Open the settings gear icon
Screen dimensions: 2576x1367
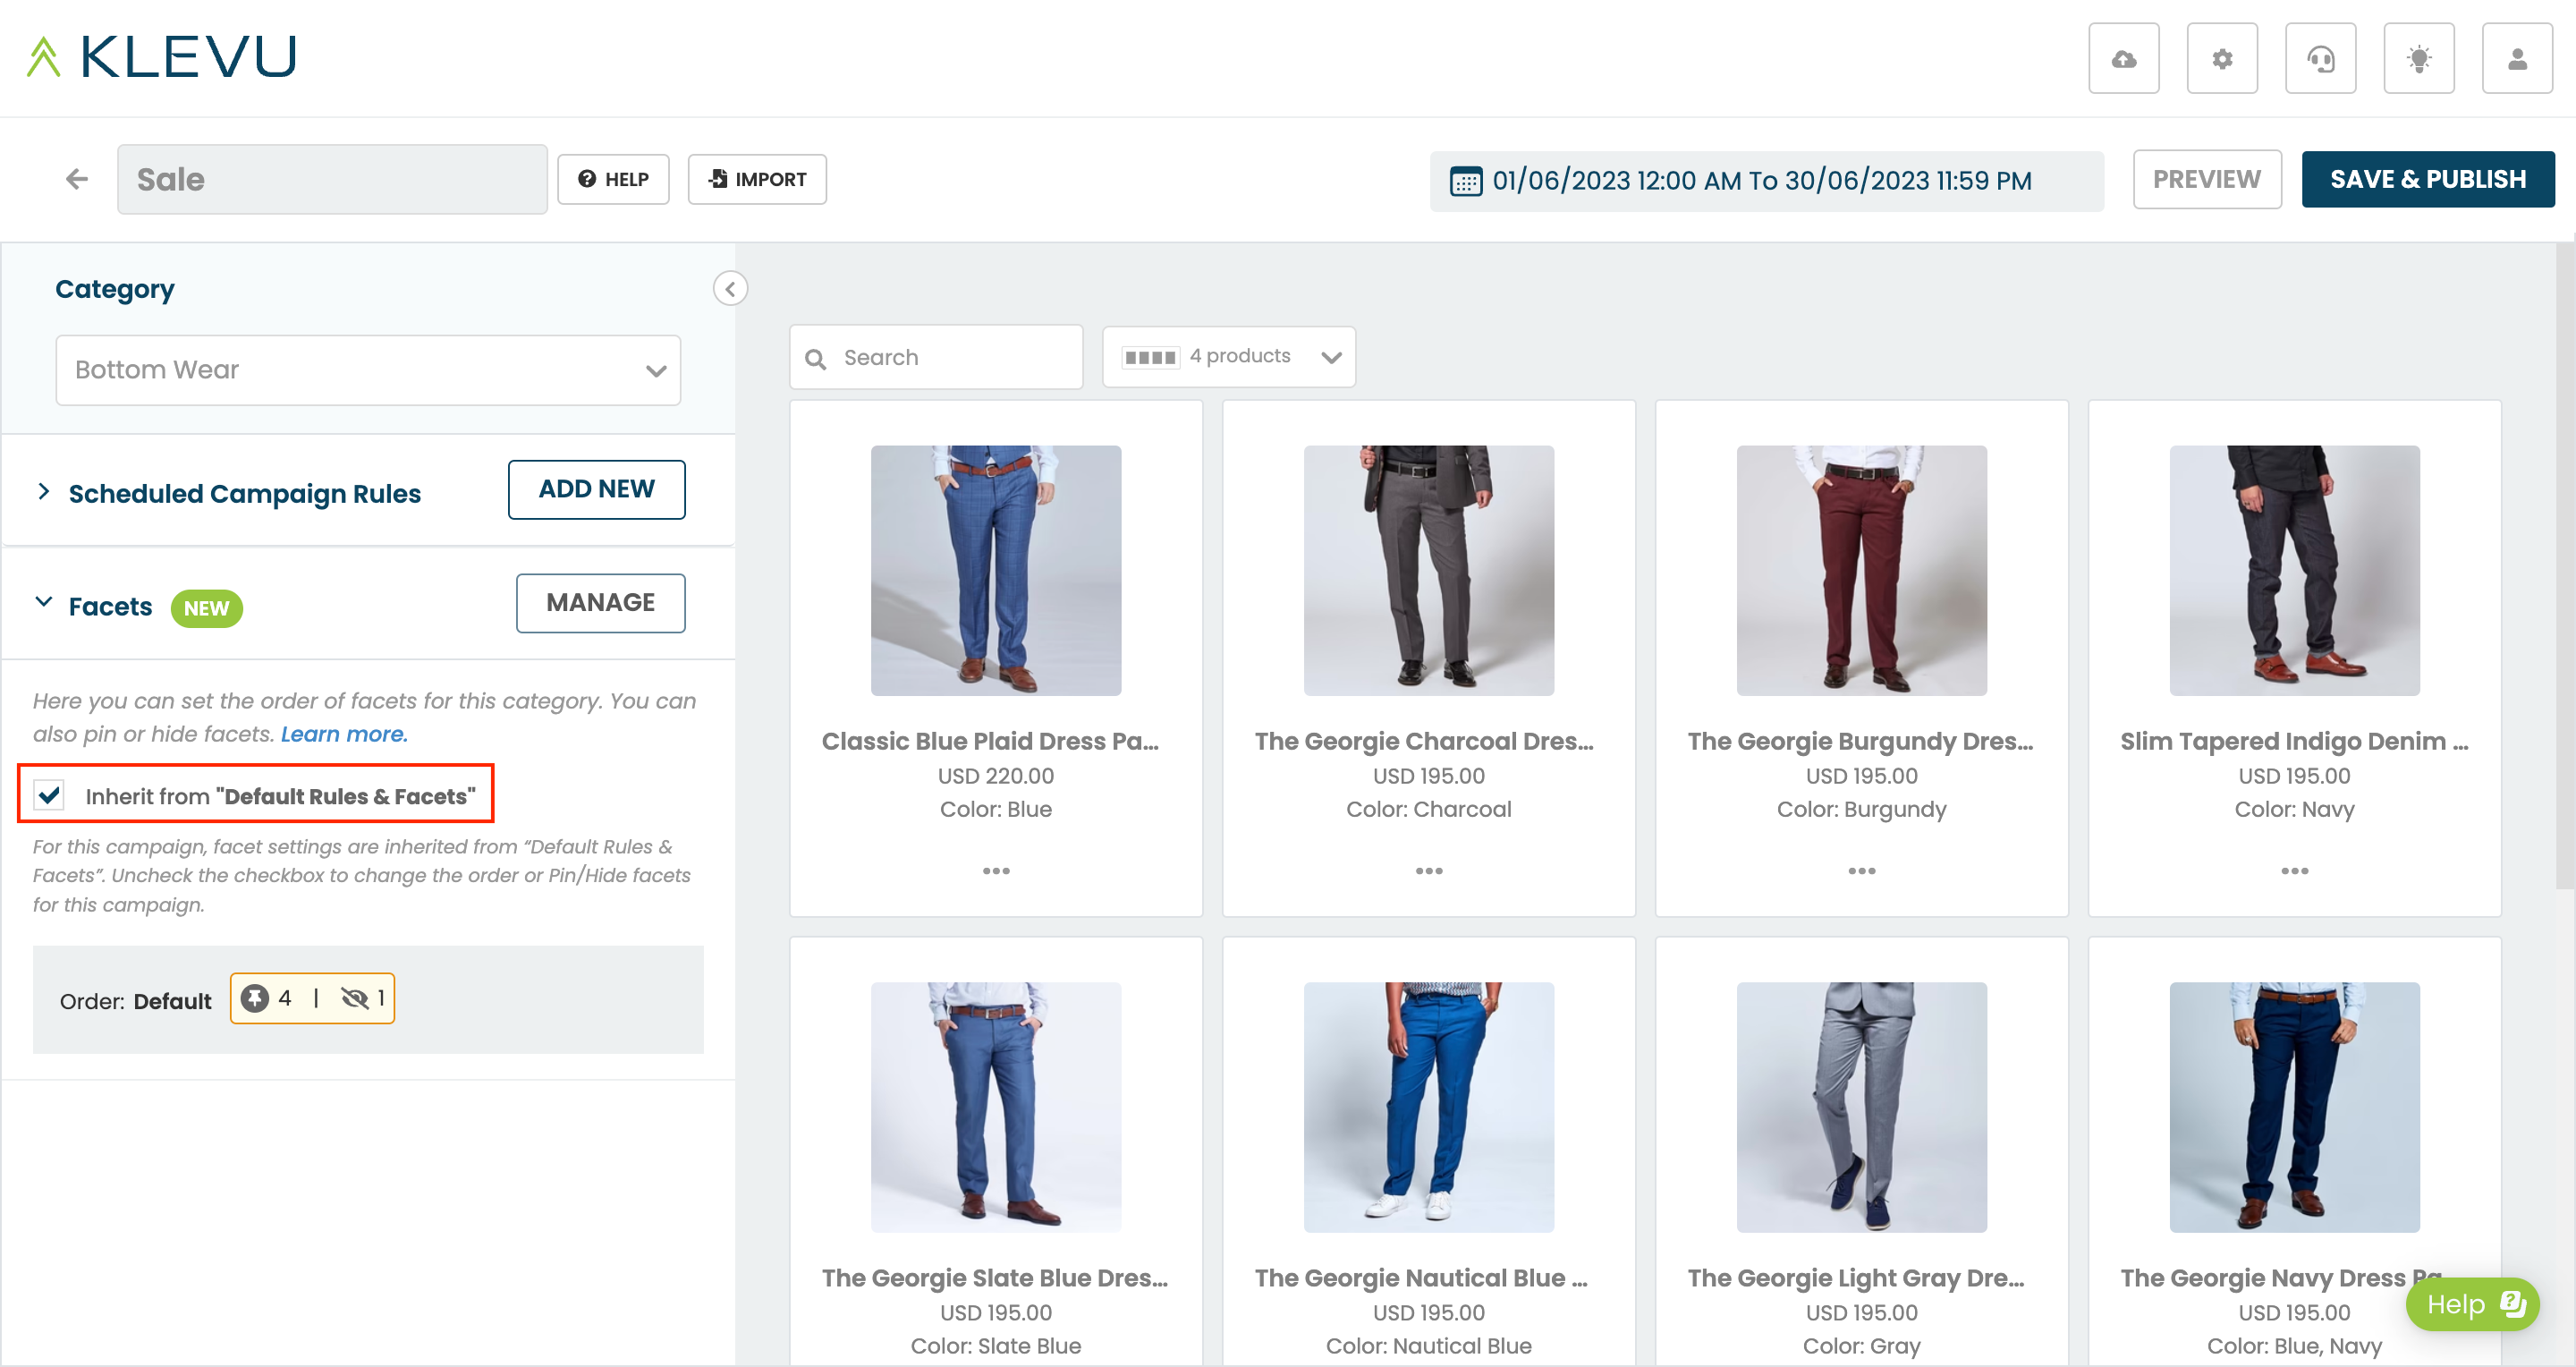(2222, 58)
